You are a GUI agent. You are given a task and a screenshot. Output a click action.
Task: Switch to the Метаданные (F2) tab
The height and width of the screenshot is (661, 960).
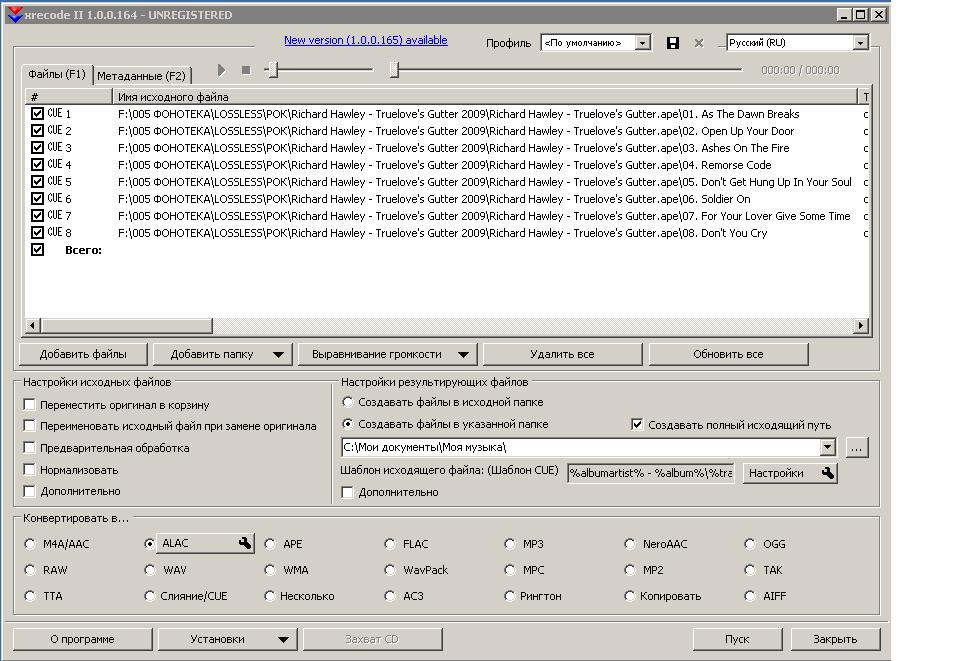point(141,76)
